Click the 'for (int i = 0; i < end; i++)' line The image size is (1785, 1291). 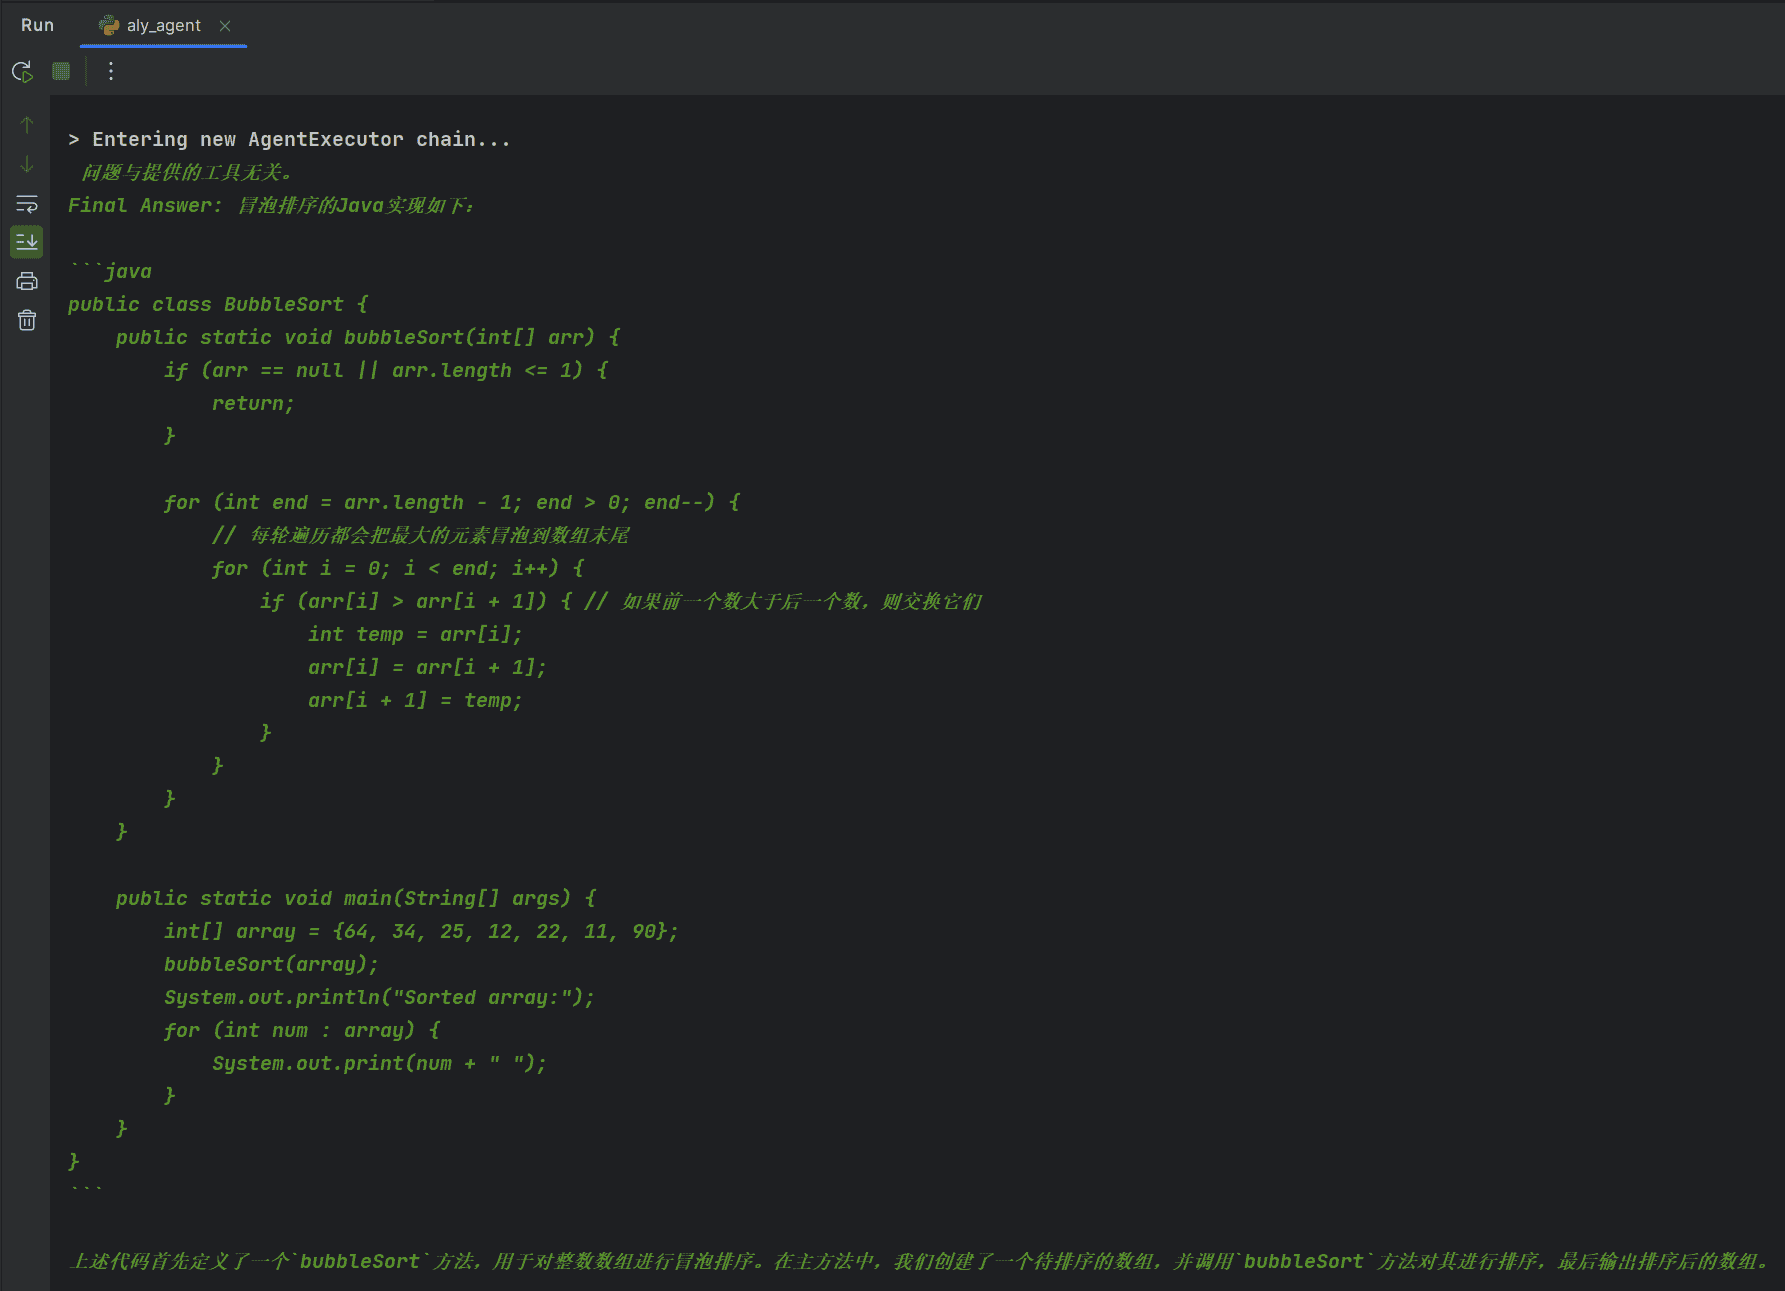(x=398, y=568)
